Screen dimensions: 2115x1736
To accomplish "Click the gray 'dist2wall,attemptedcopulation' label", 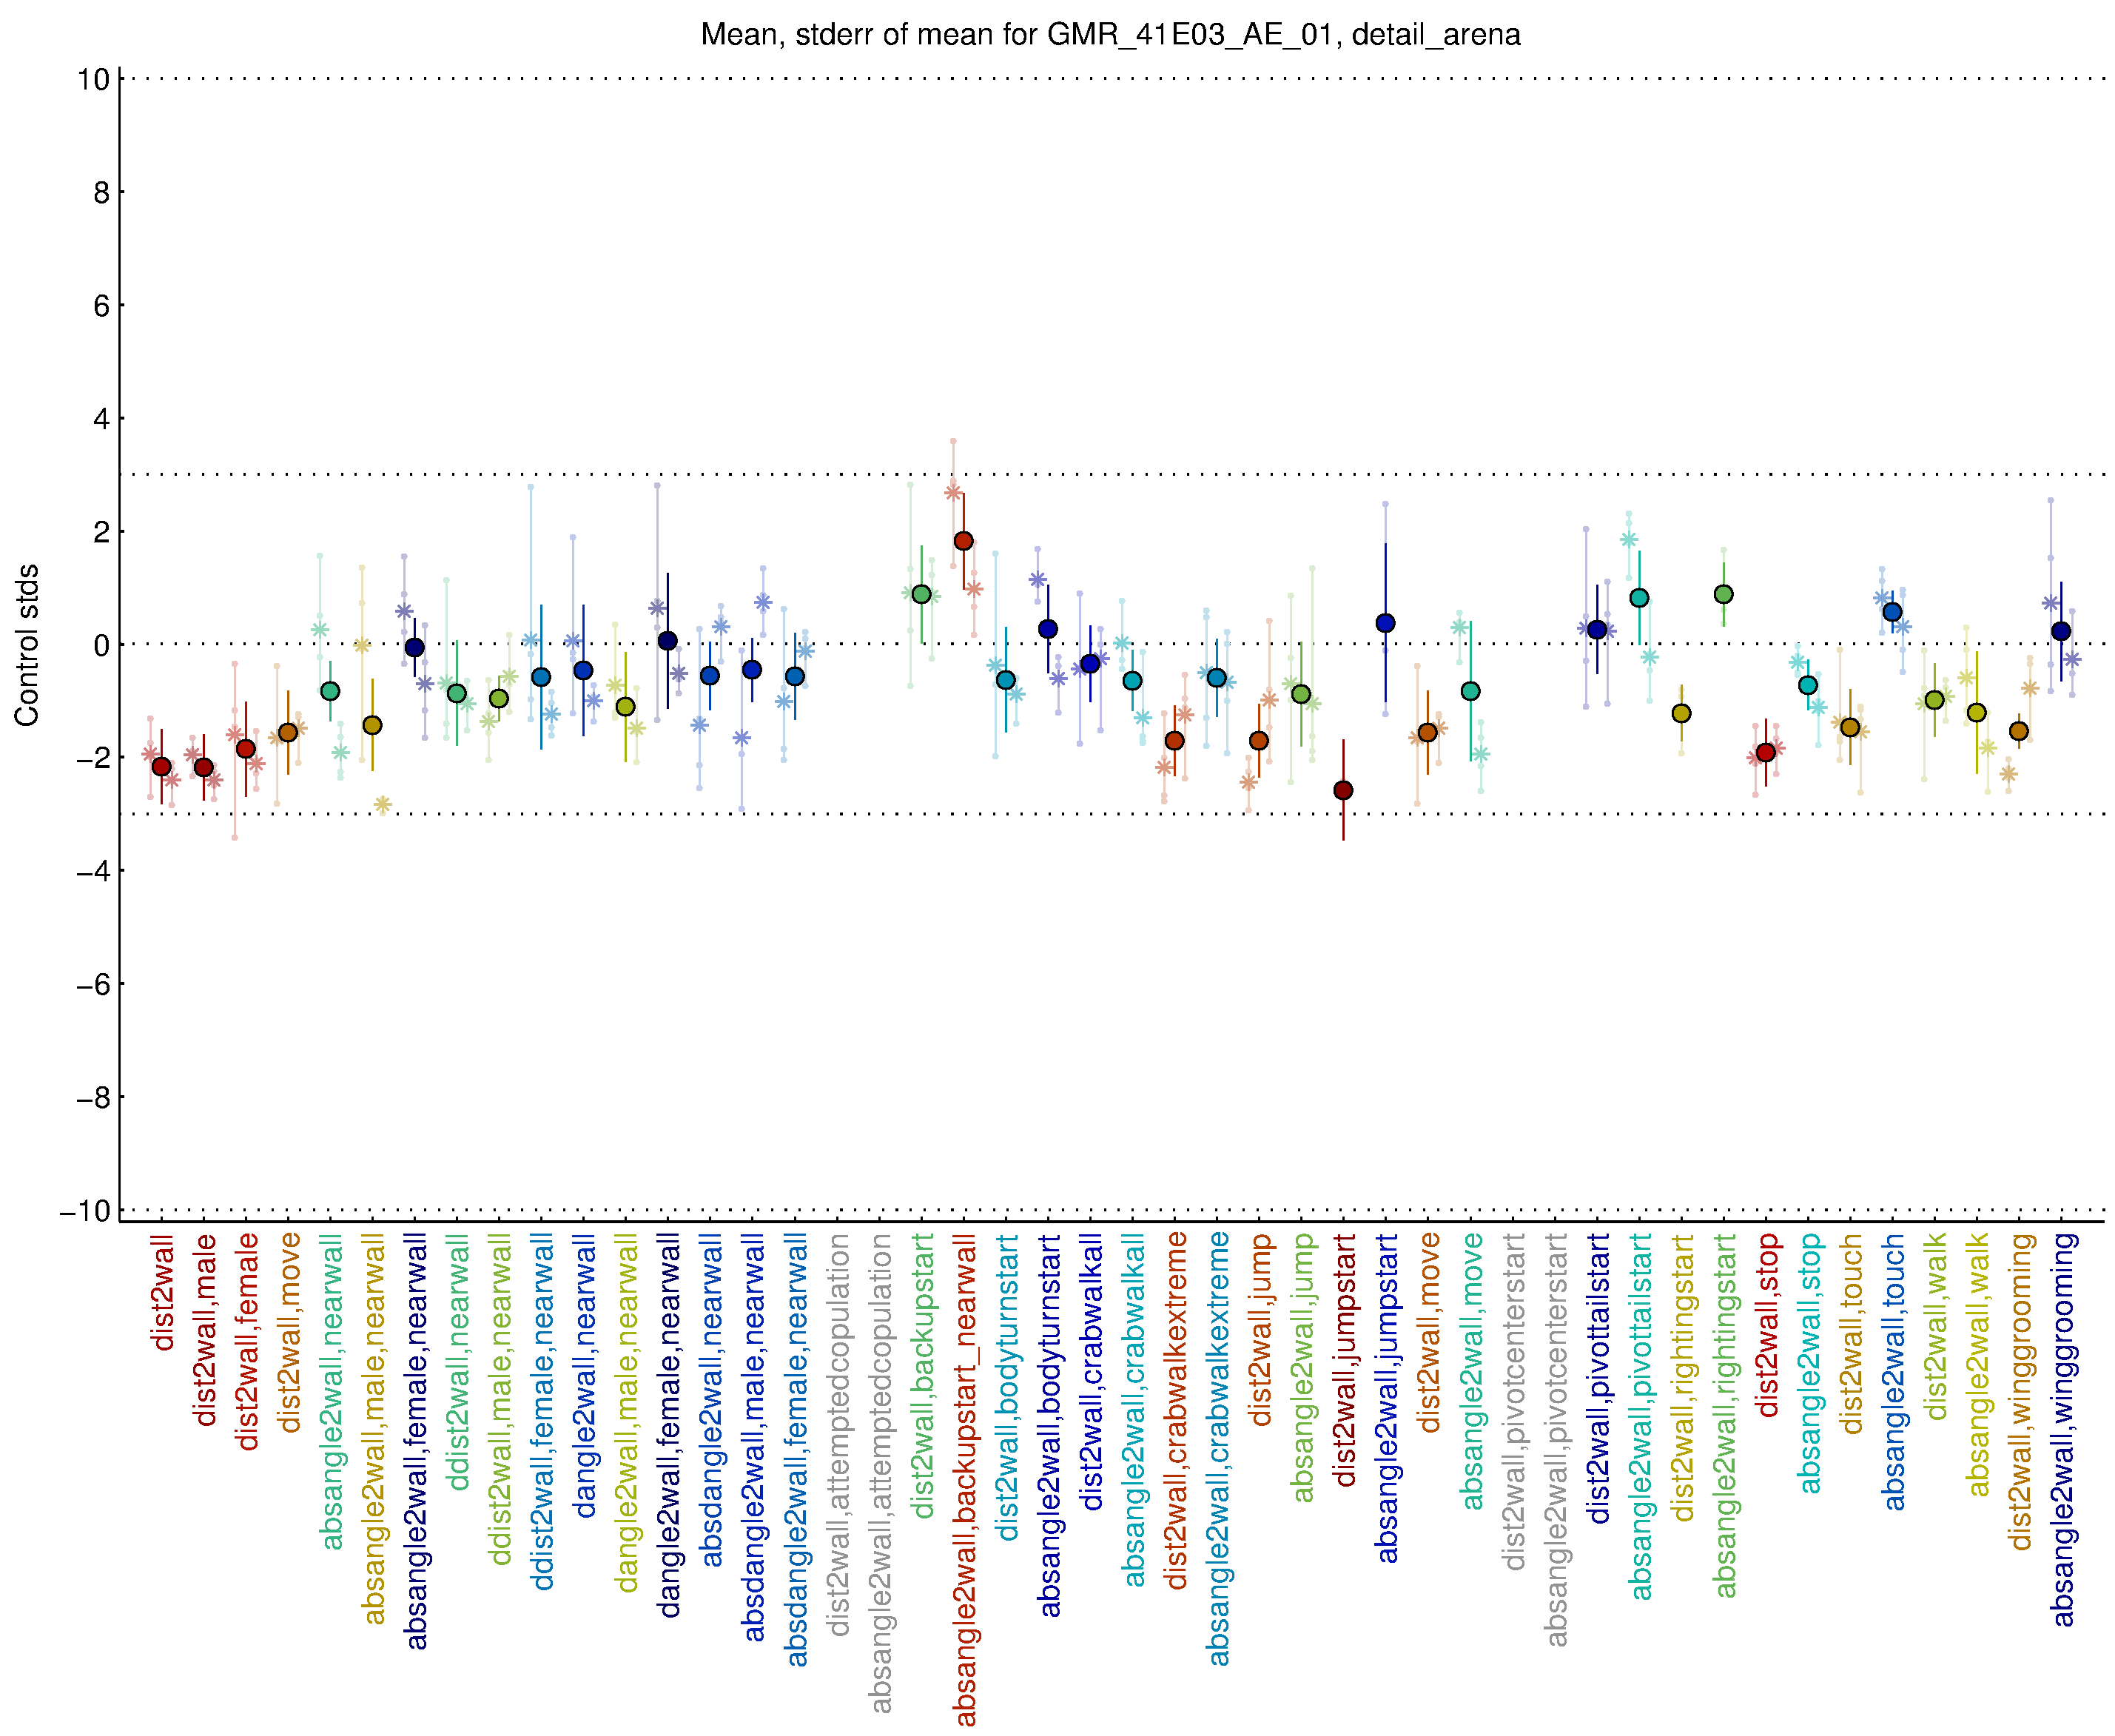I will pos(838,1434).
